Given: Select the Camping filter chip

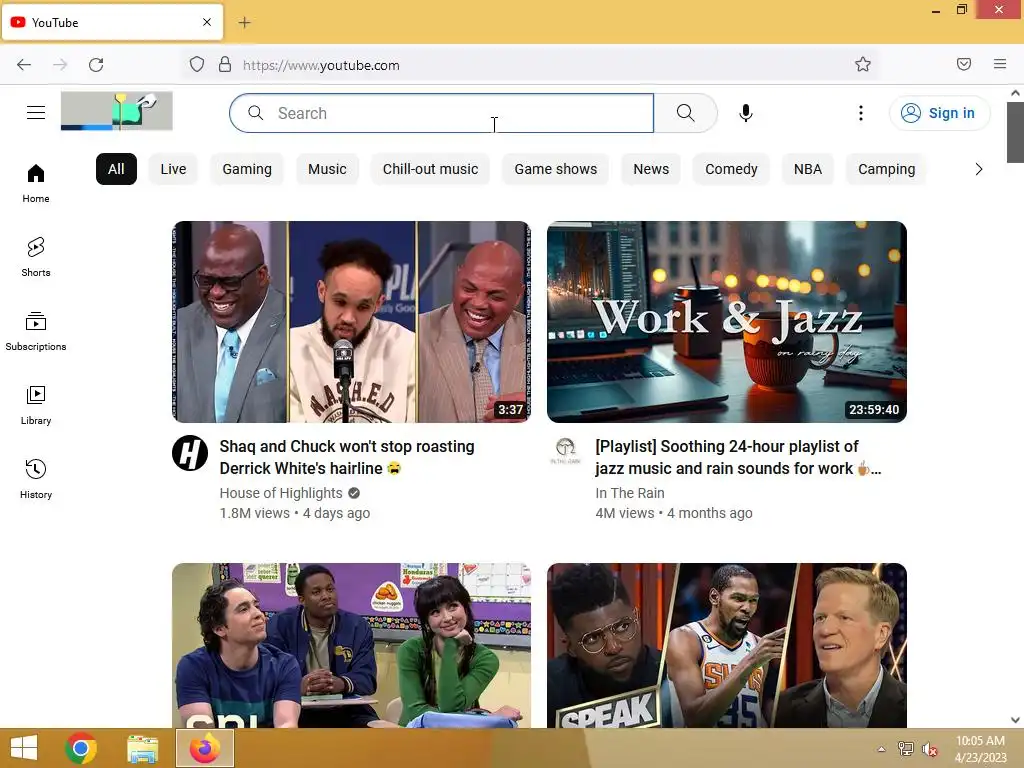Looking at the screenshot, I should click(886, 169).
